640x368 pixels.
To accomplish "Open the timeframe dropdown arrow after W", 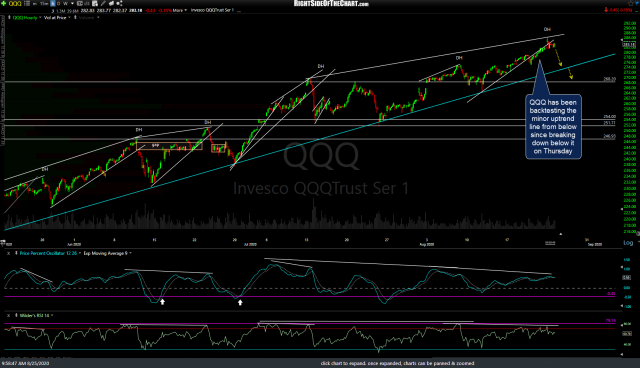I will click(x=72, y=4).
